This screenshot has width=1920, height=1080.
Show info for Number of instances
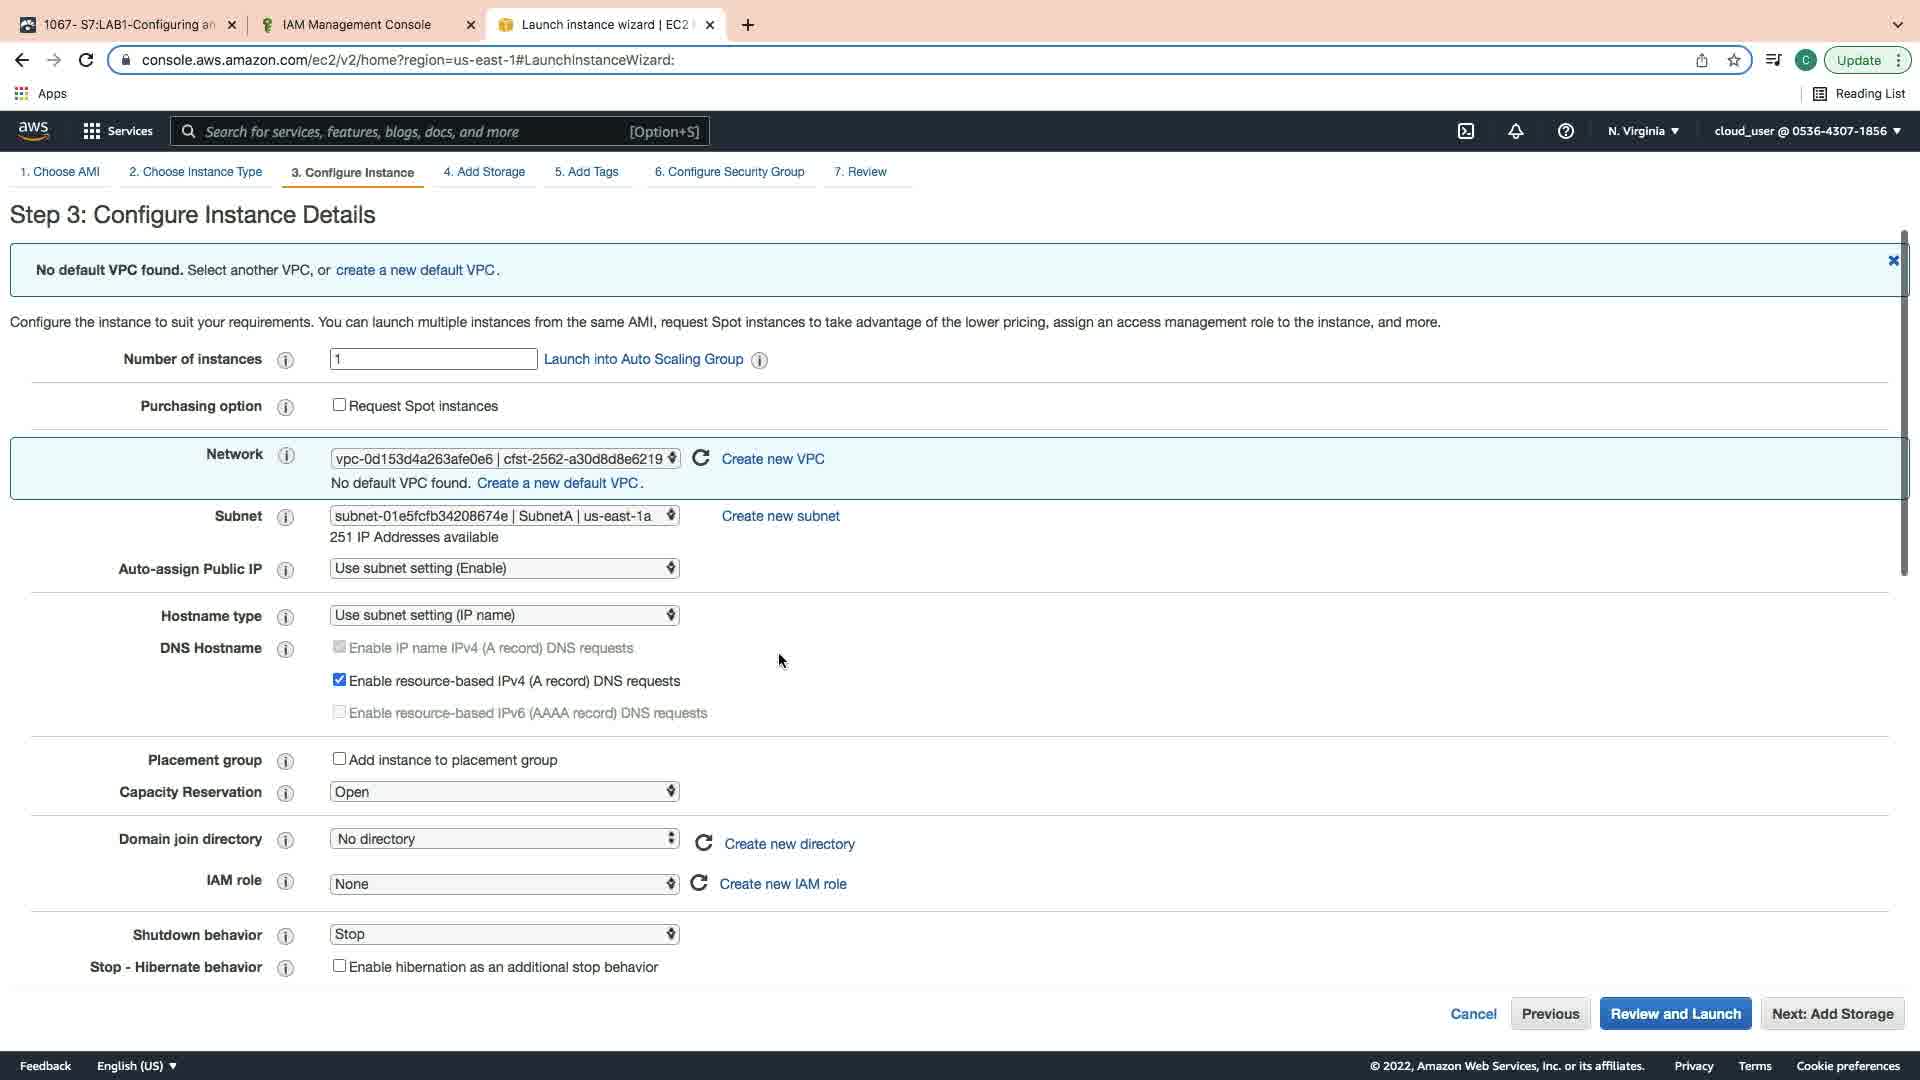285,360
